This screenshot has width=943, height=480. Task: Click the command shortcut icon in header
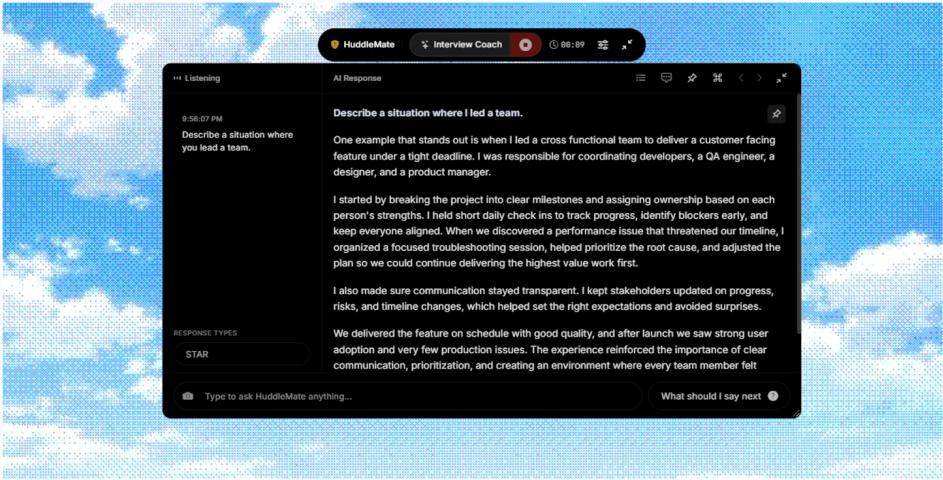point(717,78)
